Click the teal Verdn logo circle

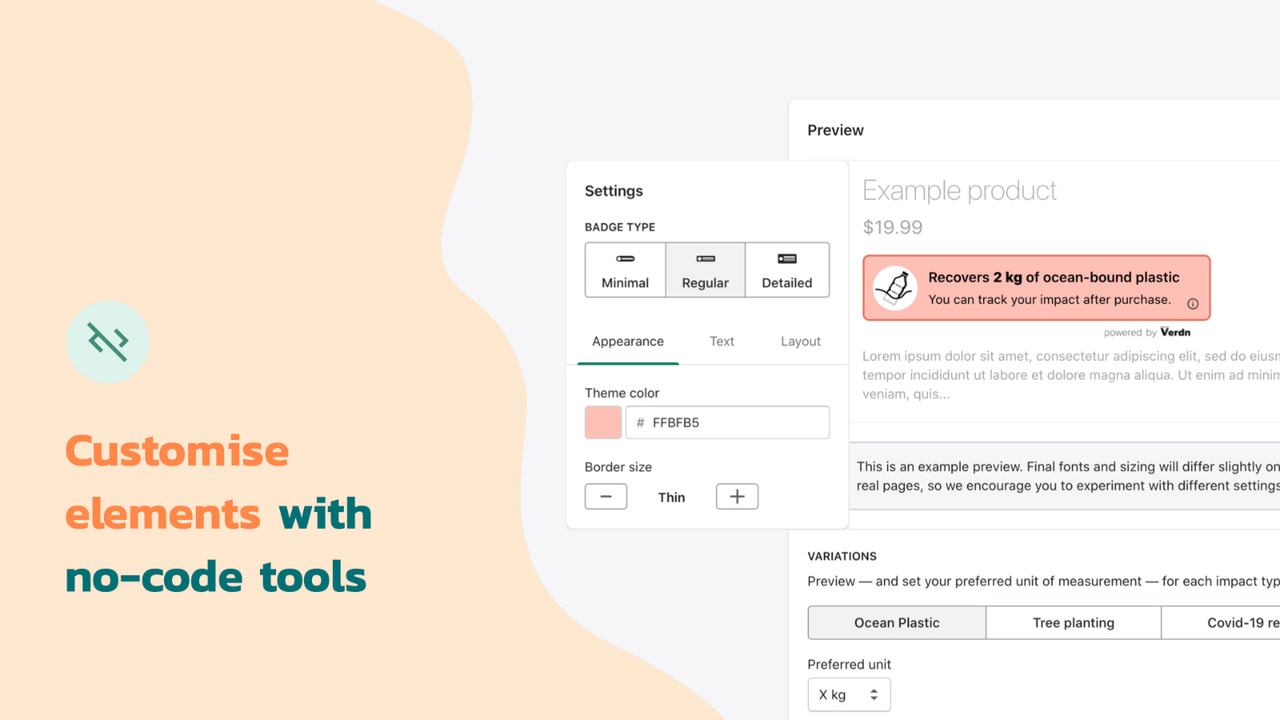[x=108, y=341]
